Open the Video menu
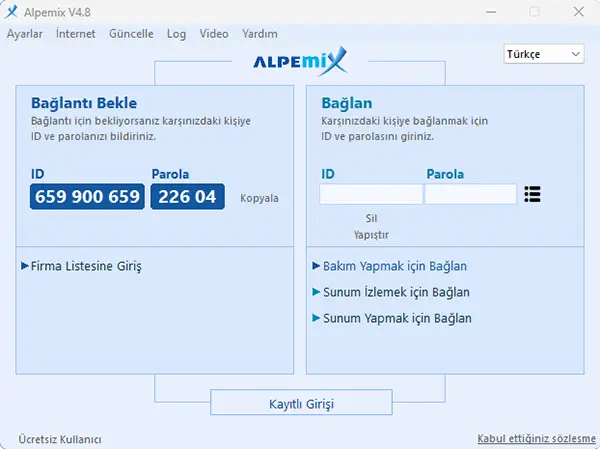Image resolution: width=600 pixels, height=449 pixels. point(214,34)
